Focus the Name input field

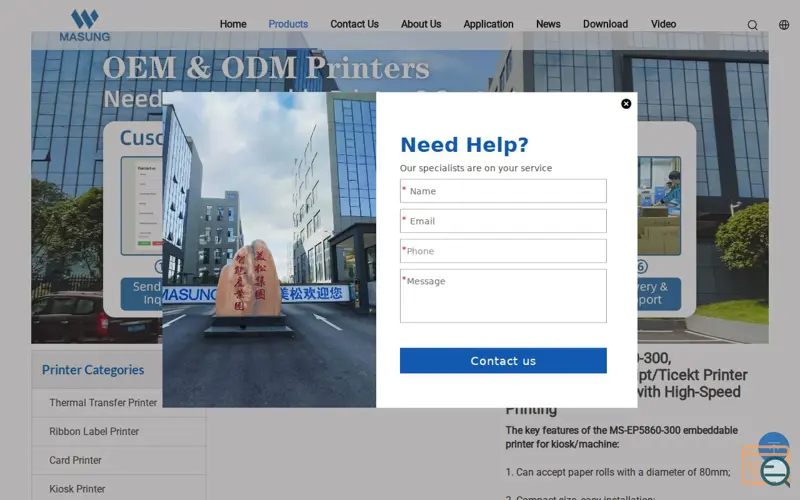pyautogui.click(x=503, y=191)
